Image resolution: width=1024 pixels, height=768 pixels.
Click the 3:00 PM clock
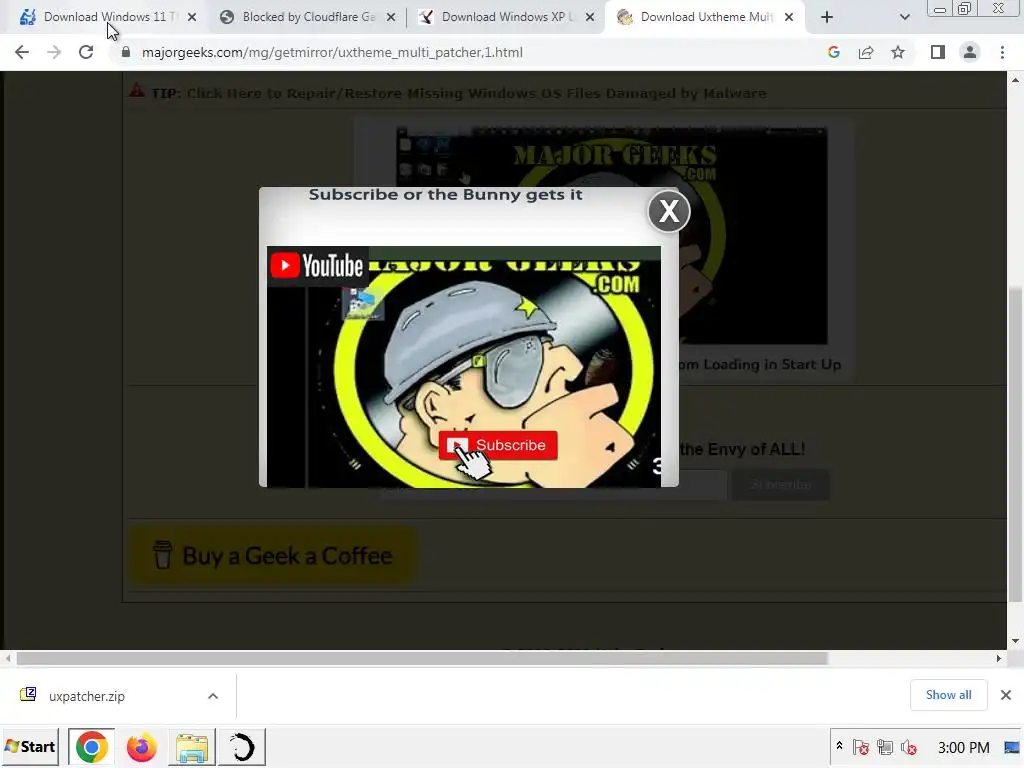[x=963, y=747]
